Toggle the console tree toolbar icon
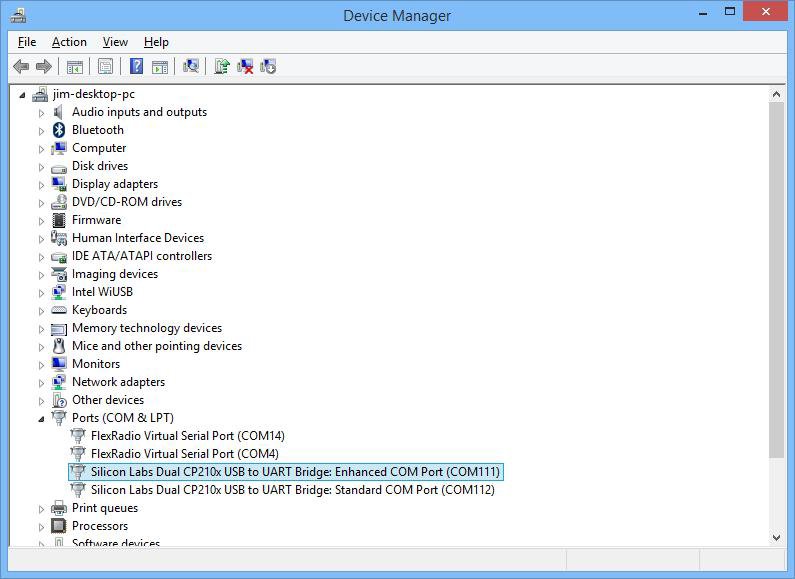 pyautogui.click(x=75, y=66)
